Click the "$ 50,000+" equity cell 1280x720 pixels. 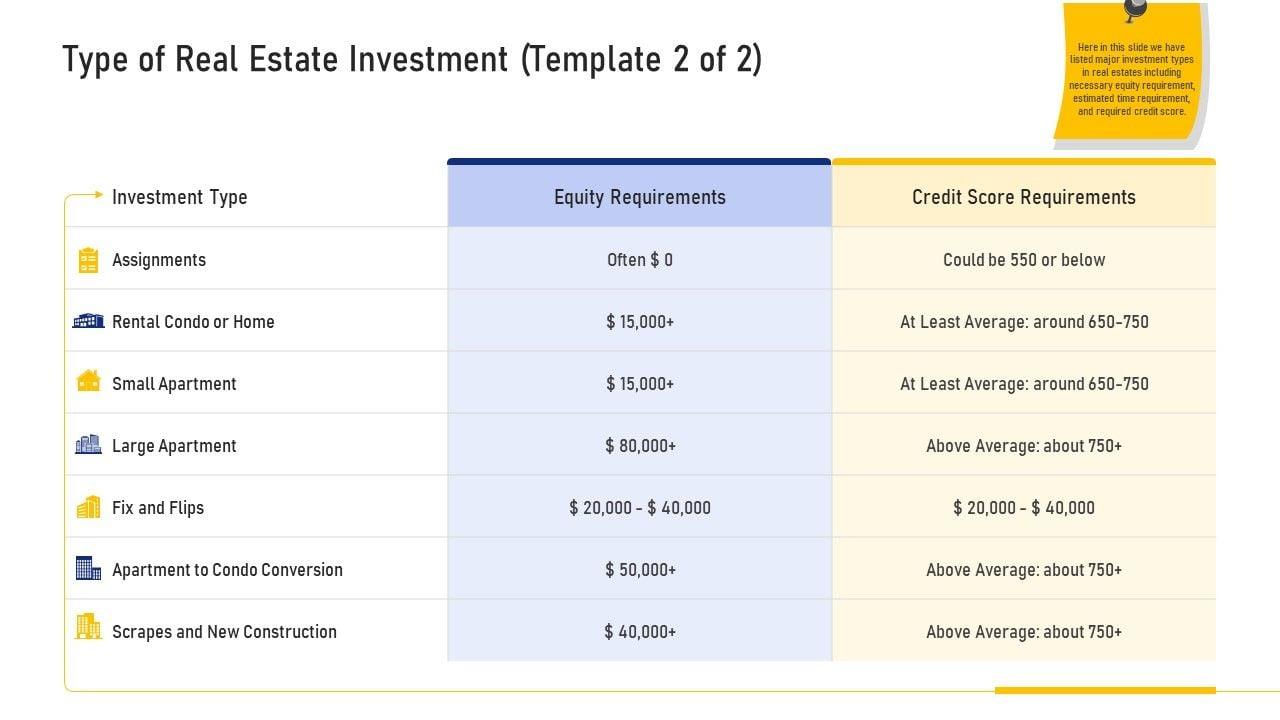pyautogui.click(x=640, y=570)
